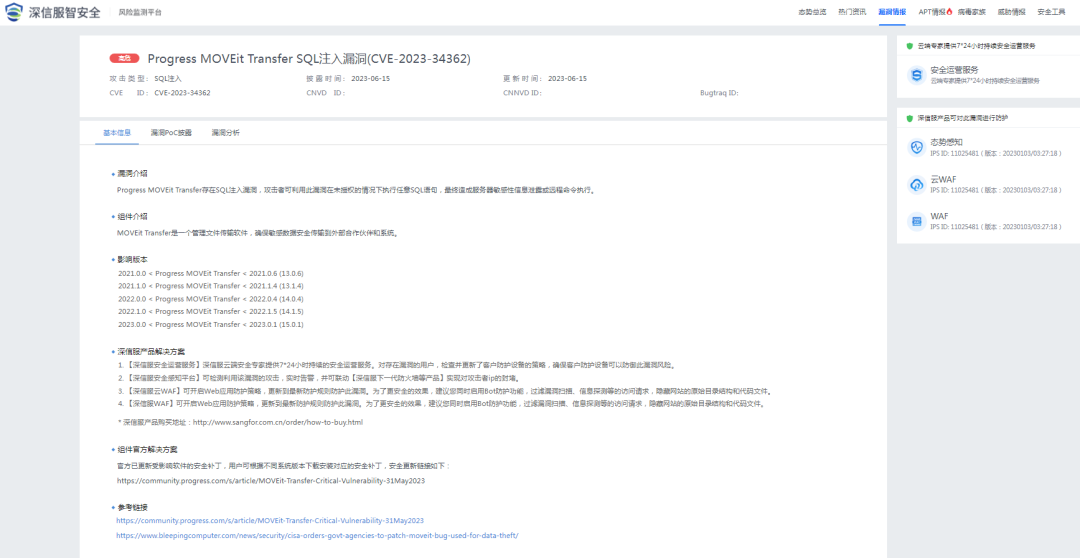
Task: Click the 云WAF product title
Action: pos(943,180)
